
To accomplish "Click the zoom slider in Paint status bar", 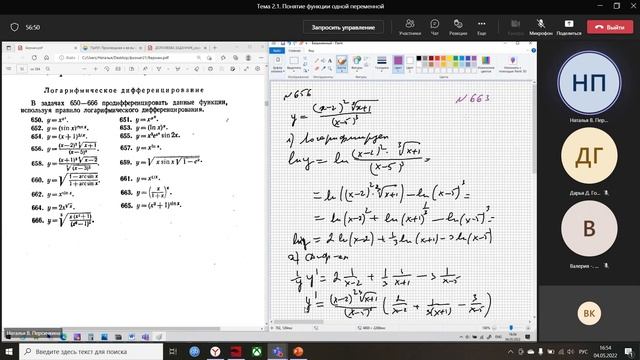I will pos(511,328).
